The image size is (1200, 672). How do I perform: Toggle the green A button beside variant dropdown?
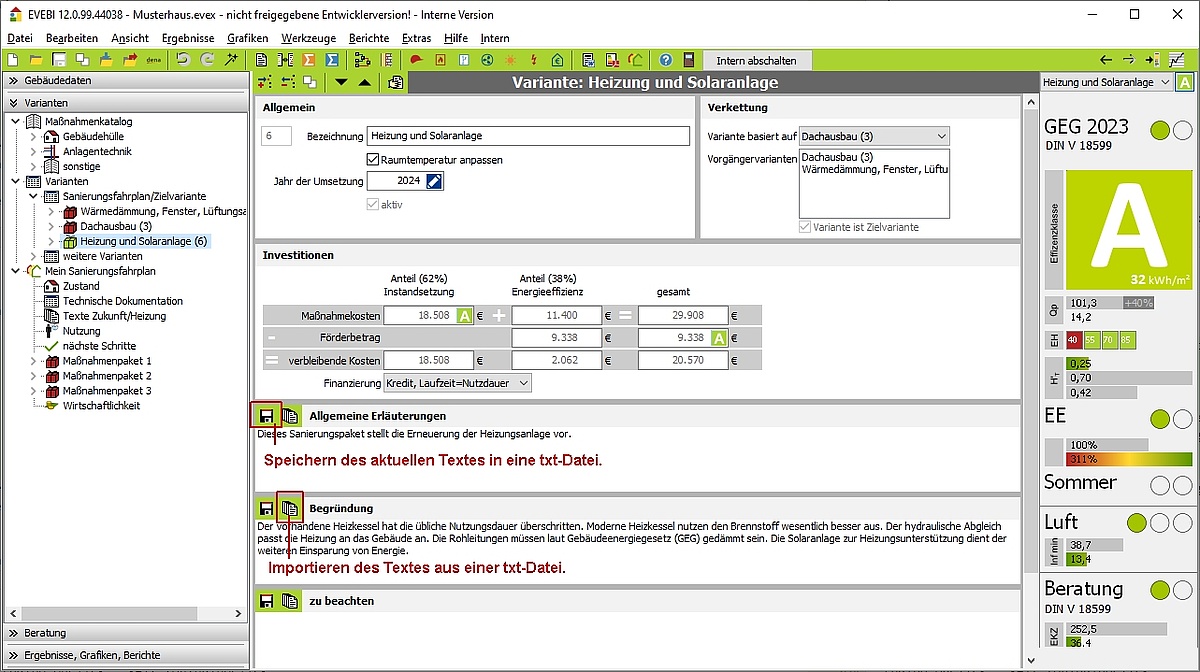pyautogui.click(x=1184, y=83)
